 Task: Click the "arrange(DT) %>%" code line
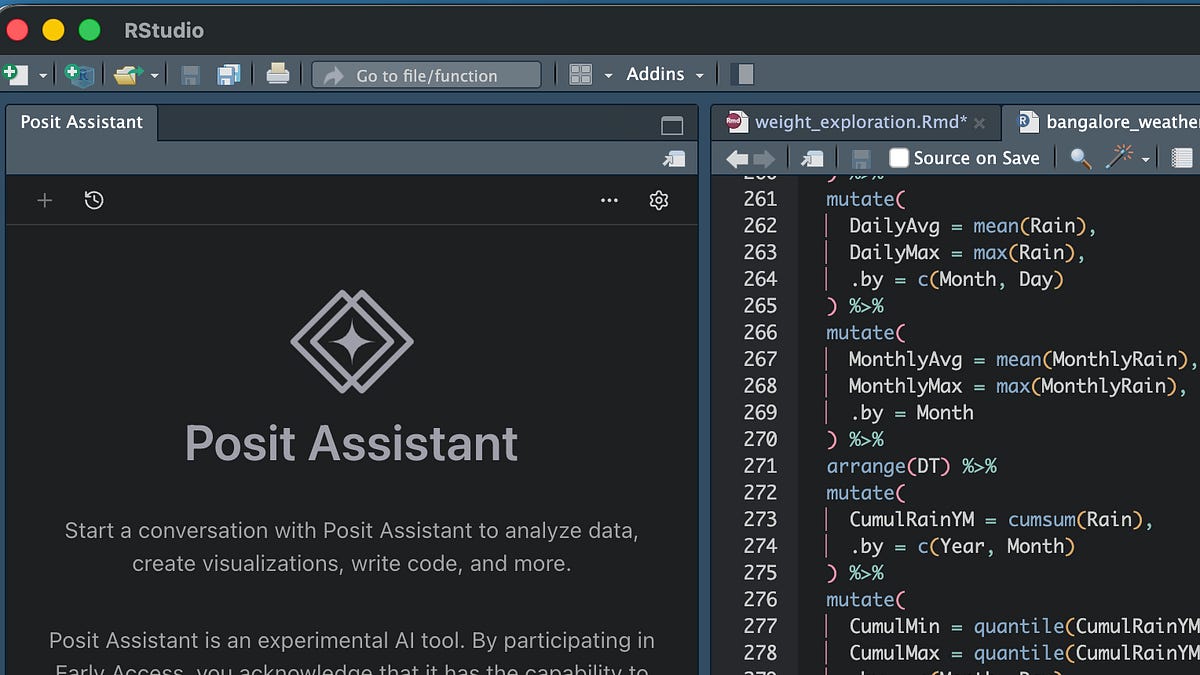click(x=911, y=466)
